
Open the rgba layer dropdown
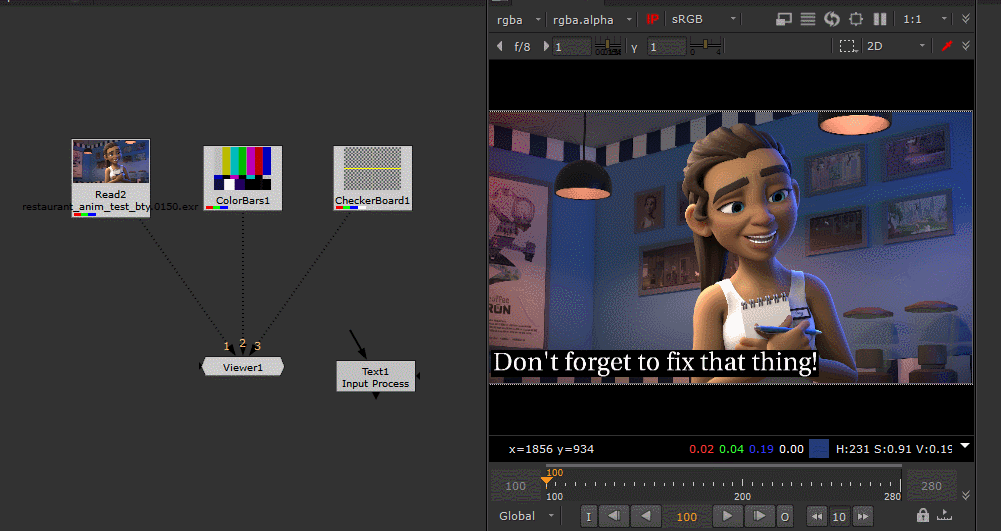click(x=518, y=20)
